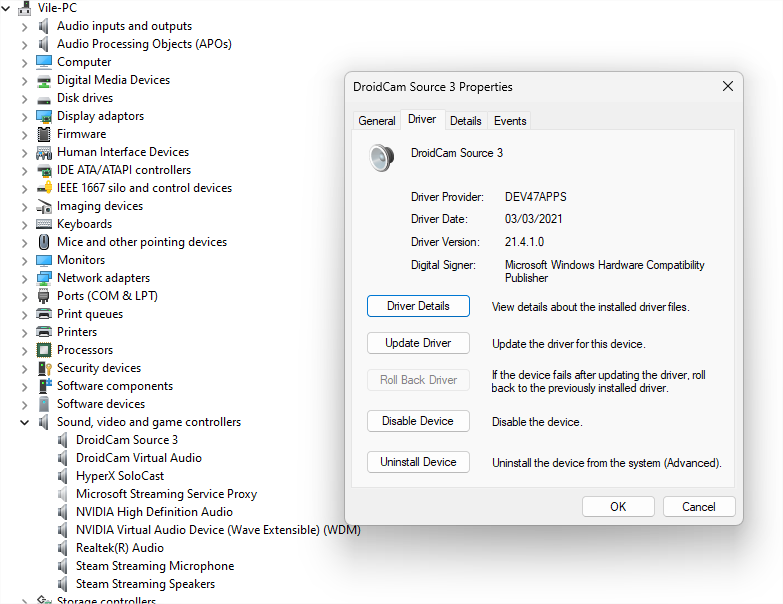Select Steam Streaming Speakers device
The image size is (783, 604).
[x=145, y=584]
